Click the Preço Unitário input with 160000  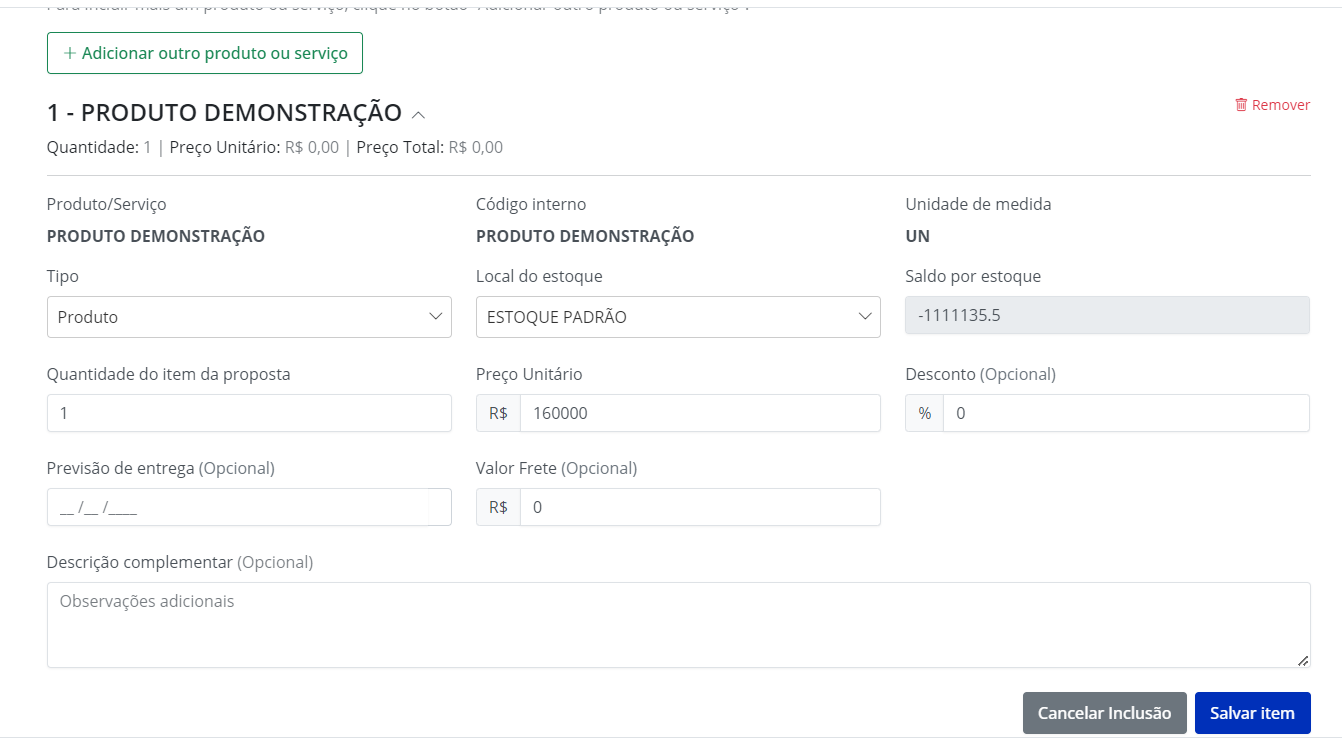pyautogui.click(x=700, y=413)
